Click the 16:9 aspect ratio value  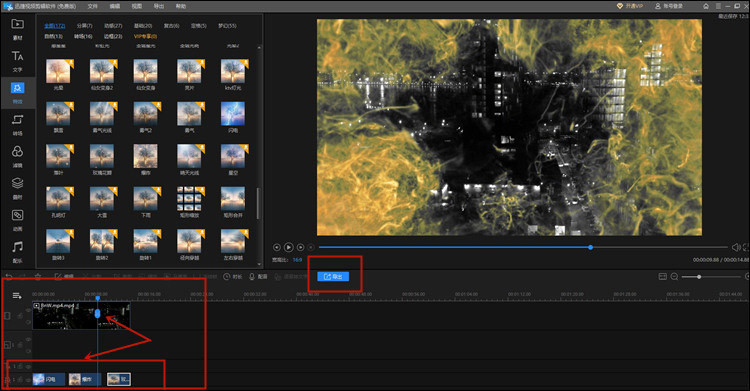(x=298, y=260)
